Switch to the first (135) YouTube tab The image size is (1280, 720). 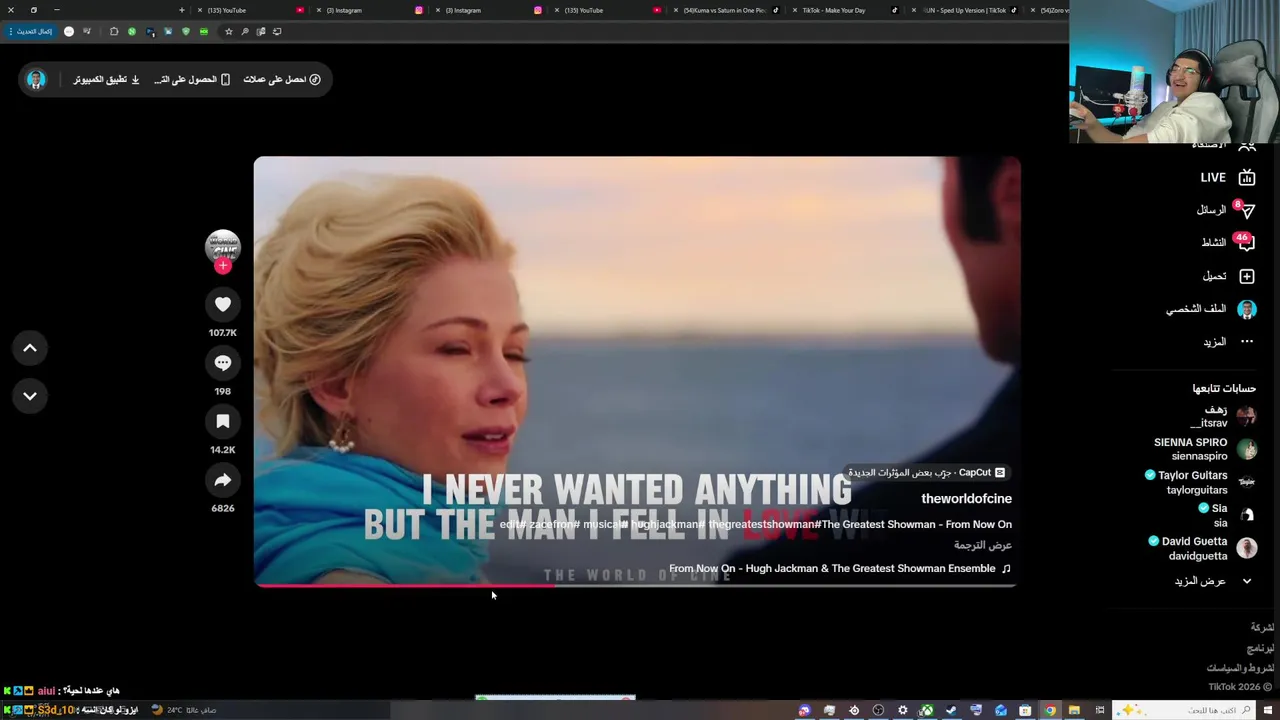point(250,10)
